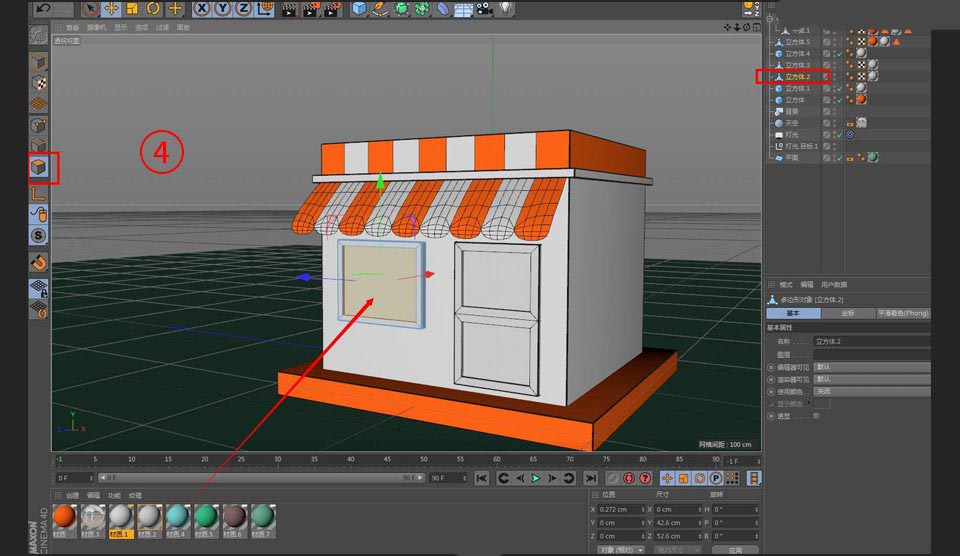Image resolution: width=960 pixels, height=556 pixels.
Task: Toggle the 透显 (X-ray) checkbox
Action: click(816, 416)
